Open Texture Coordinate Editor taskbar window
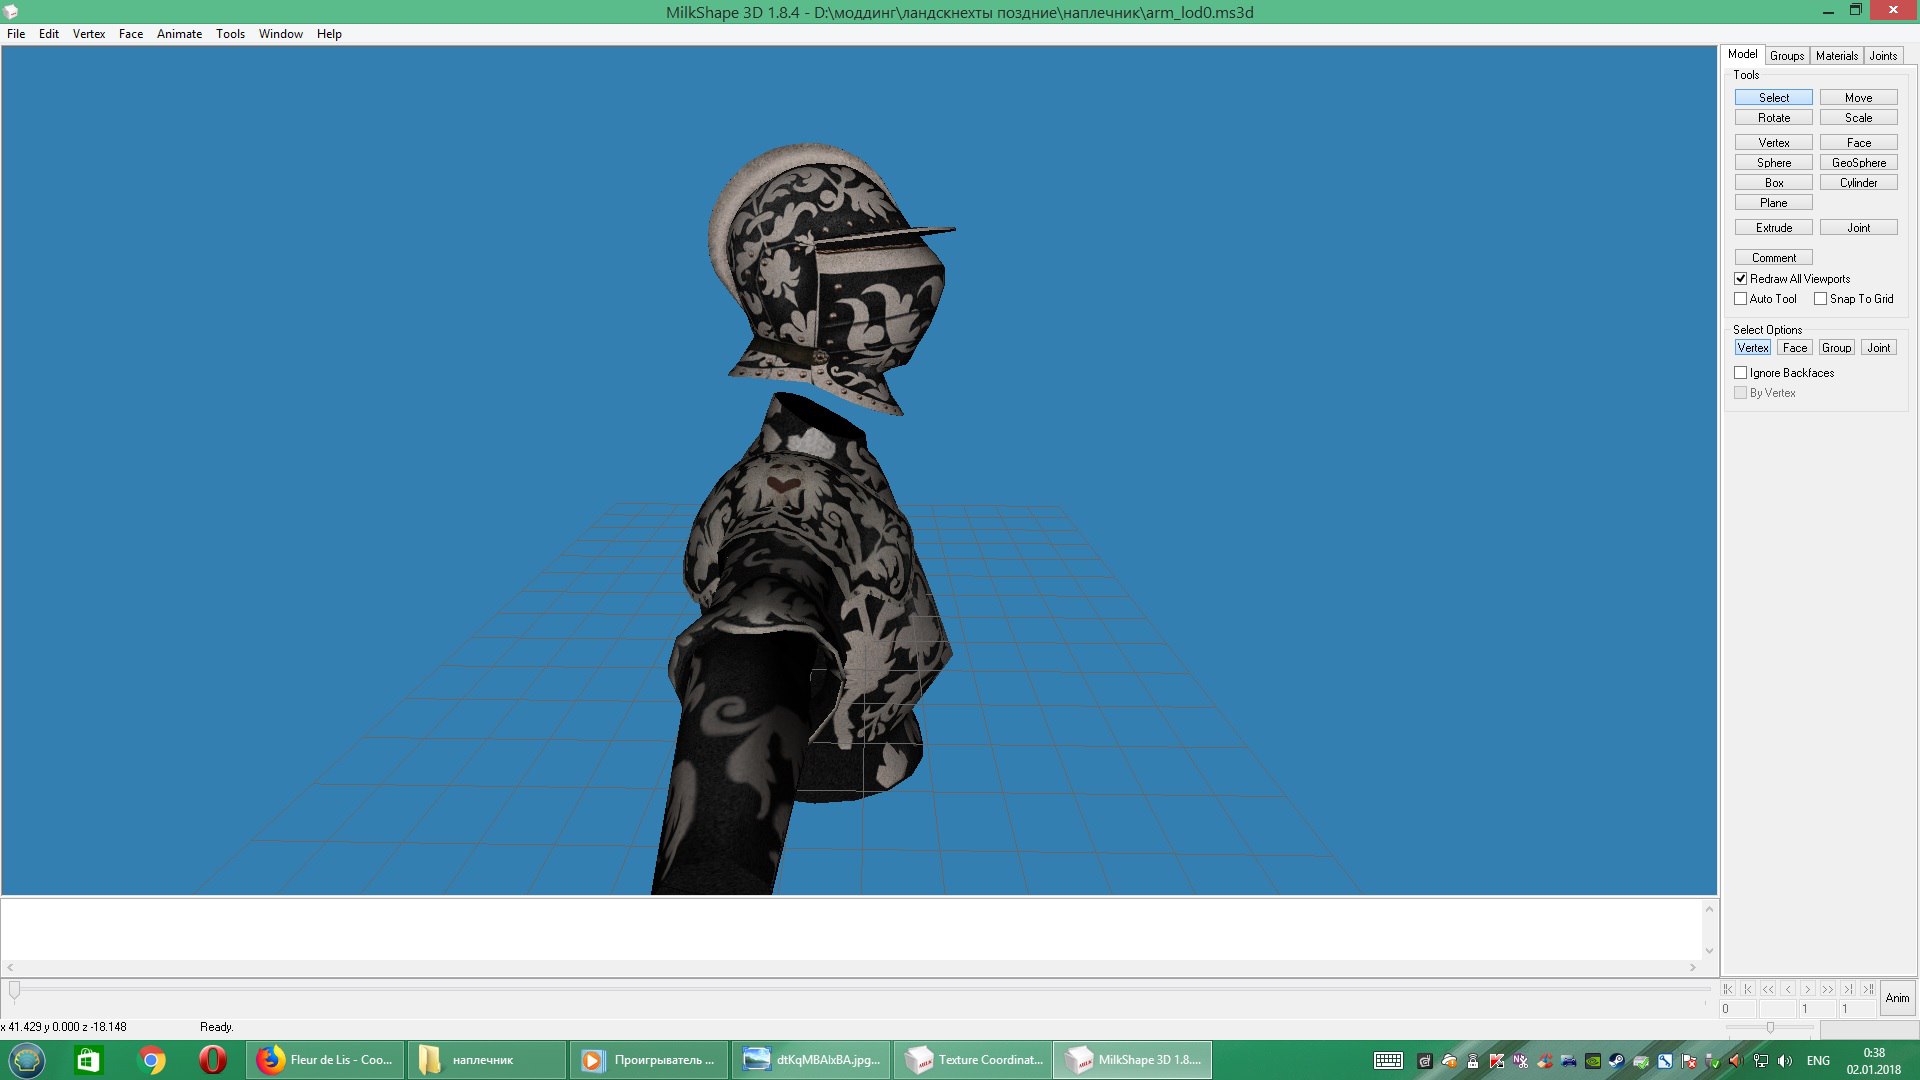Image resolution: width=1920 pixels, height=1080 pixels. pyautogui.click(x=973, y=1060)
